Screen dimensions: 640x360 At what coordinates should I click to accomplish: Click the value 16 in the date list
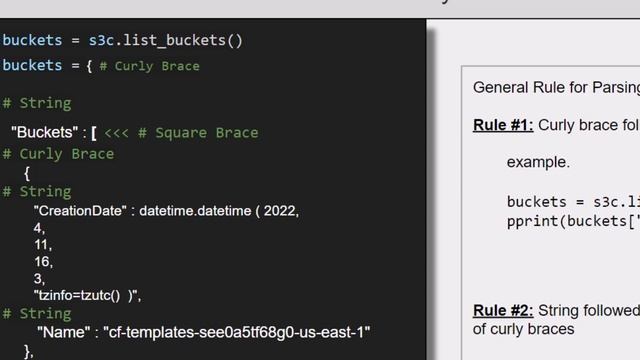(x=43, y=262)
